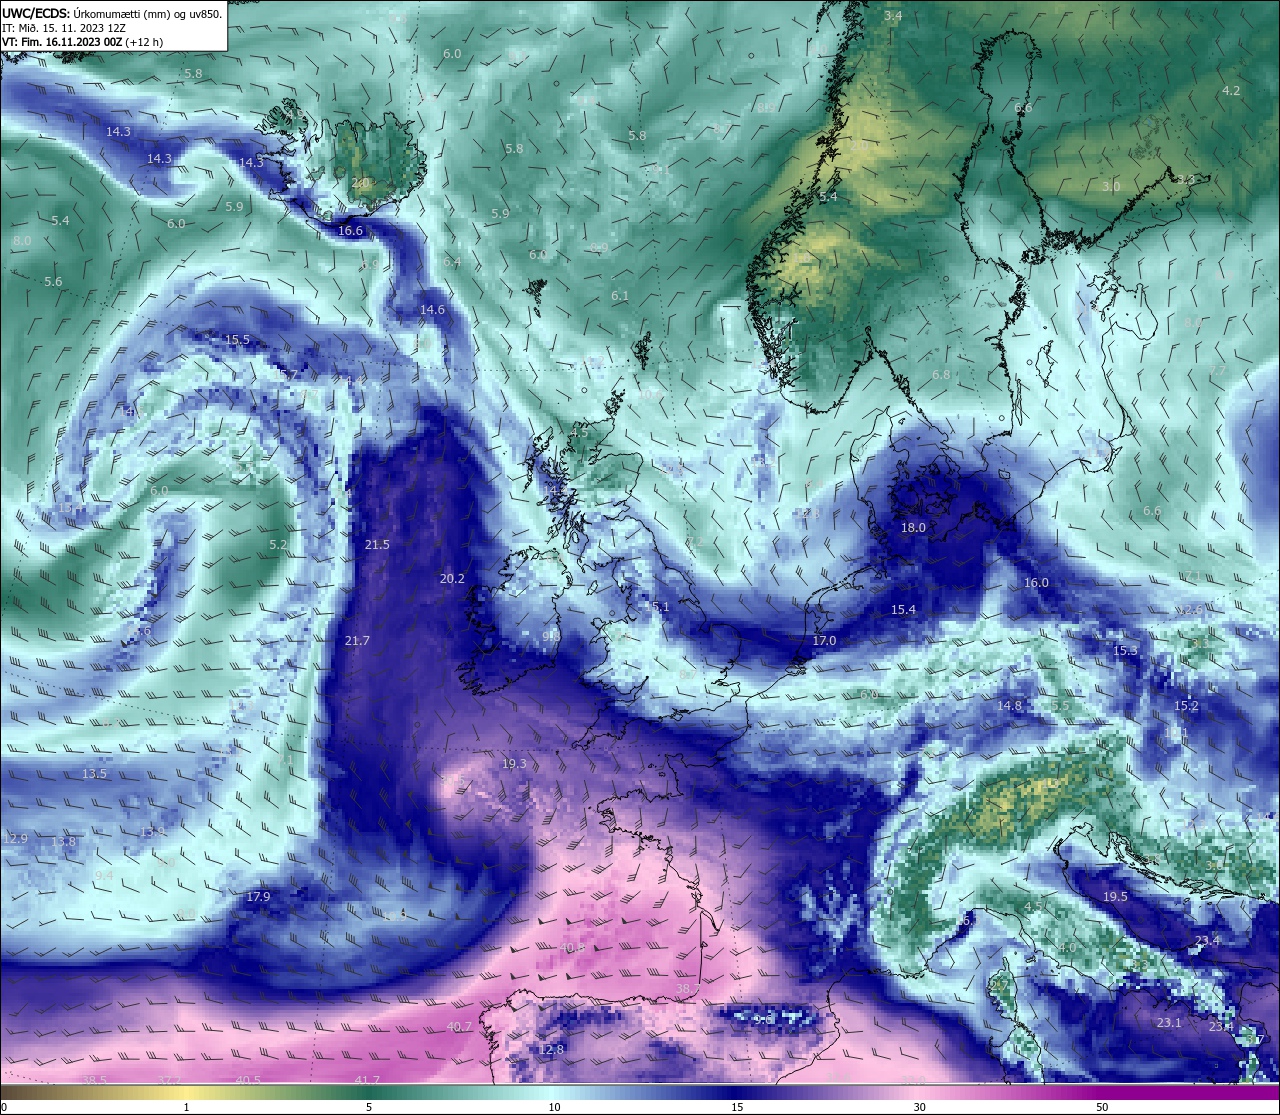Select the 41.7 value label

pyautogui.click(x=367, y=1079)
